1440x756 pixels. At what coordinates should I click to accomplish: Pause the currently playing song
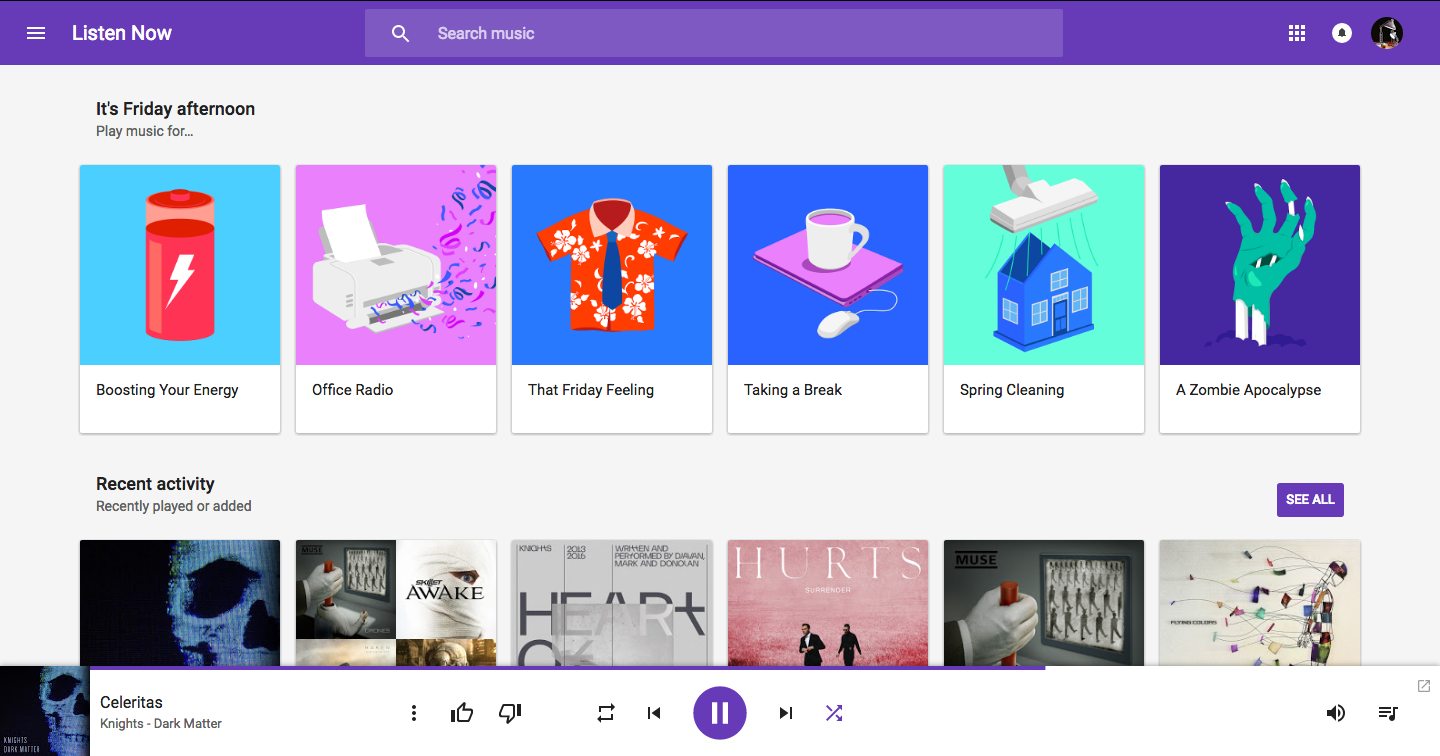[720, 713]
